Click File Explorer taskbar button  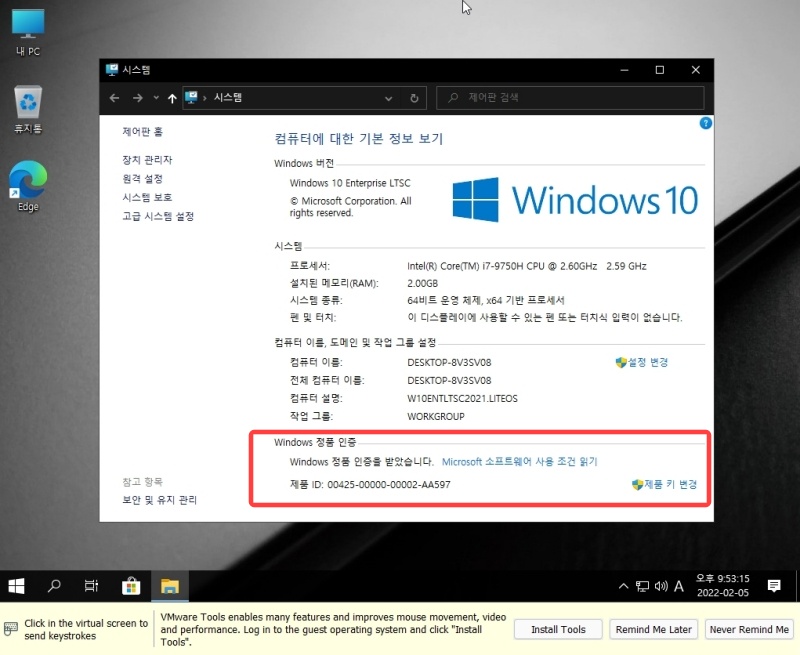pyautogui.click(x=169, y=586)
